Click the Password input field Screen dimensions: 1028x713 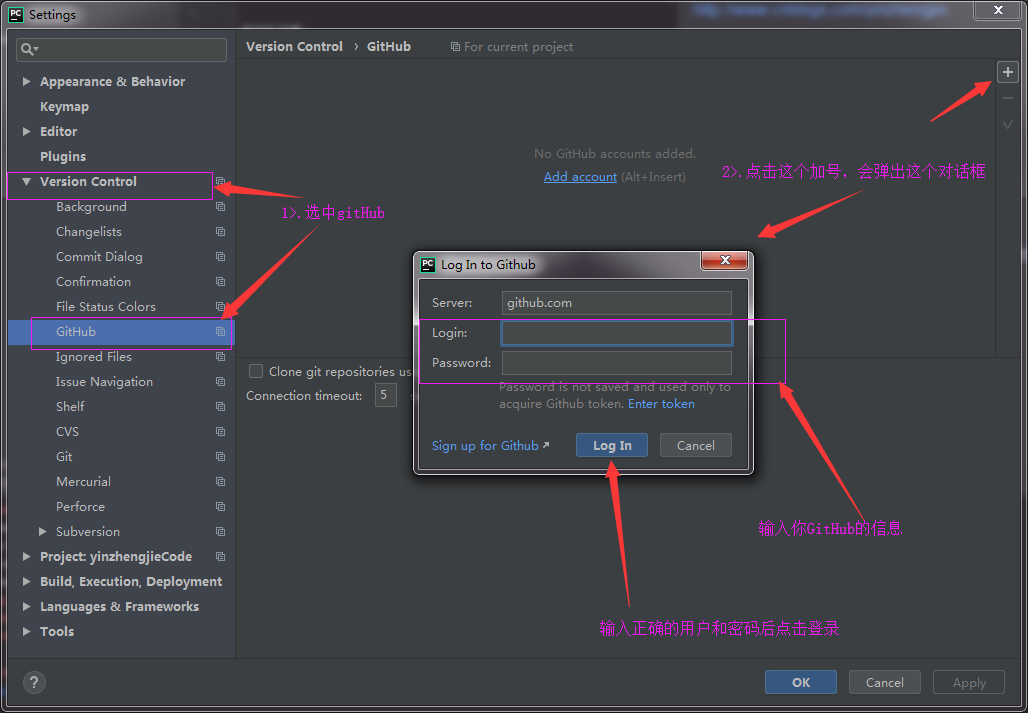click(x=617, y=362)
